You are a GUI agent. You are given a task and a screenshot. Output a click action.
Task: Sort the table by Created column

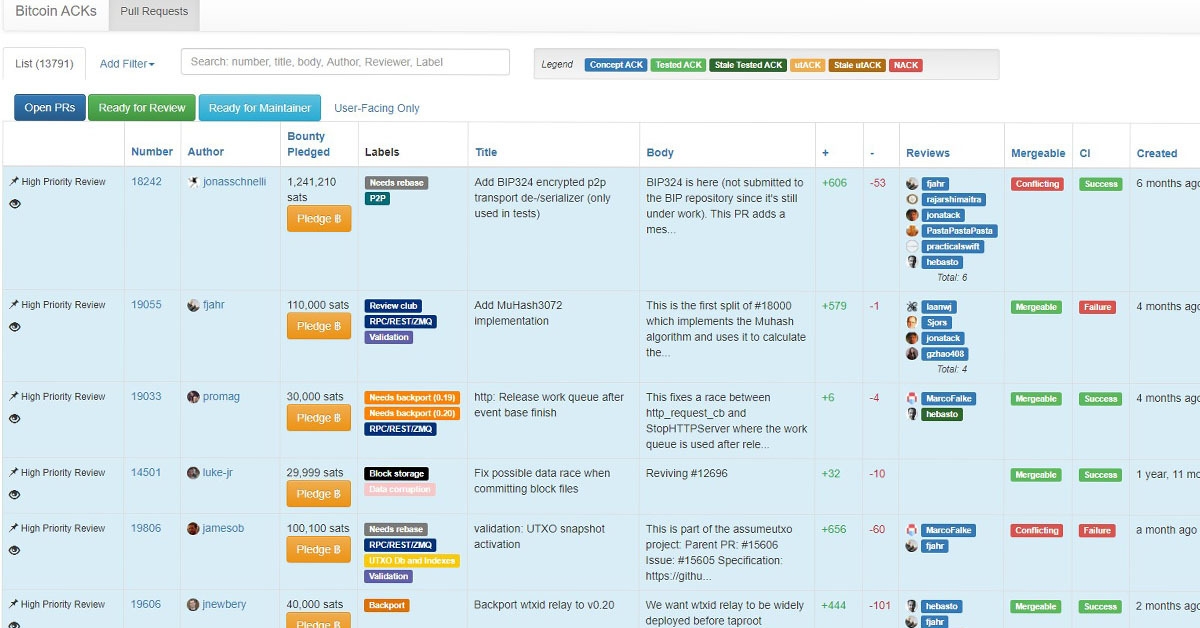1156,153
